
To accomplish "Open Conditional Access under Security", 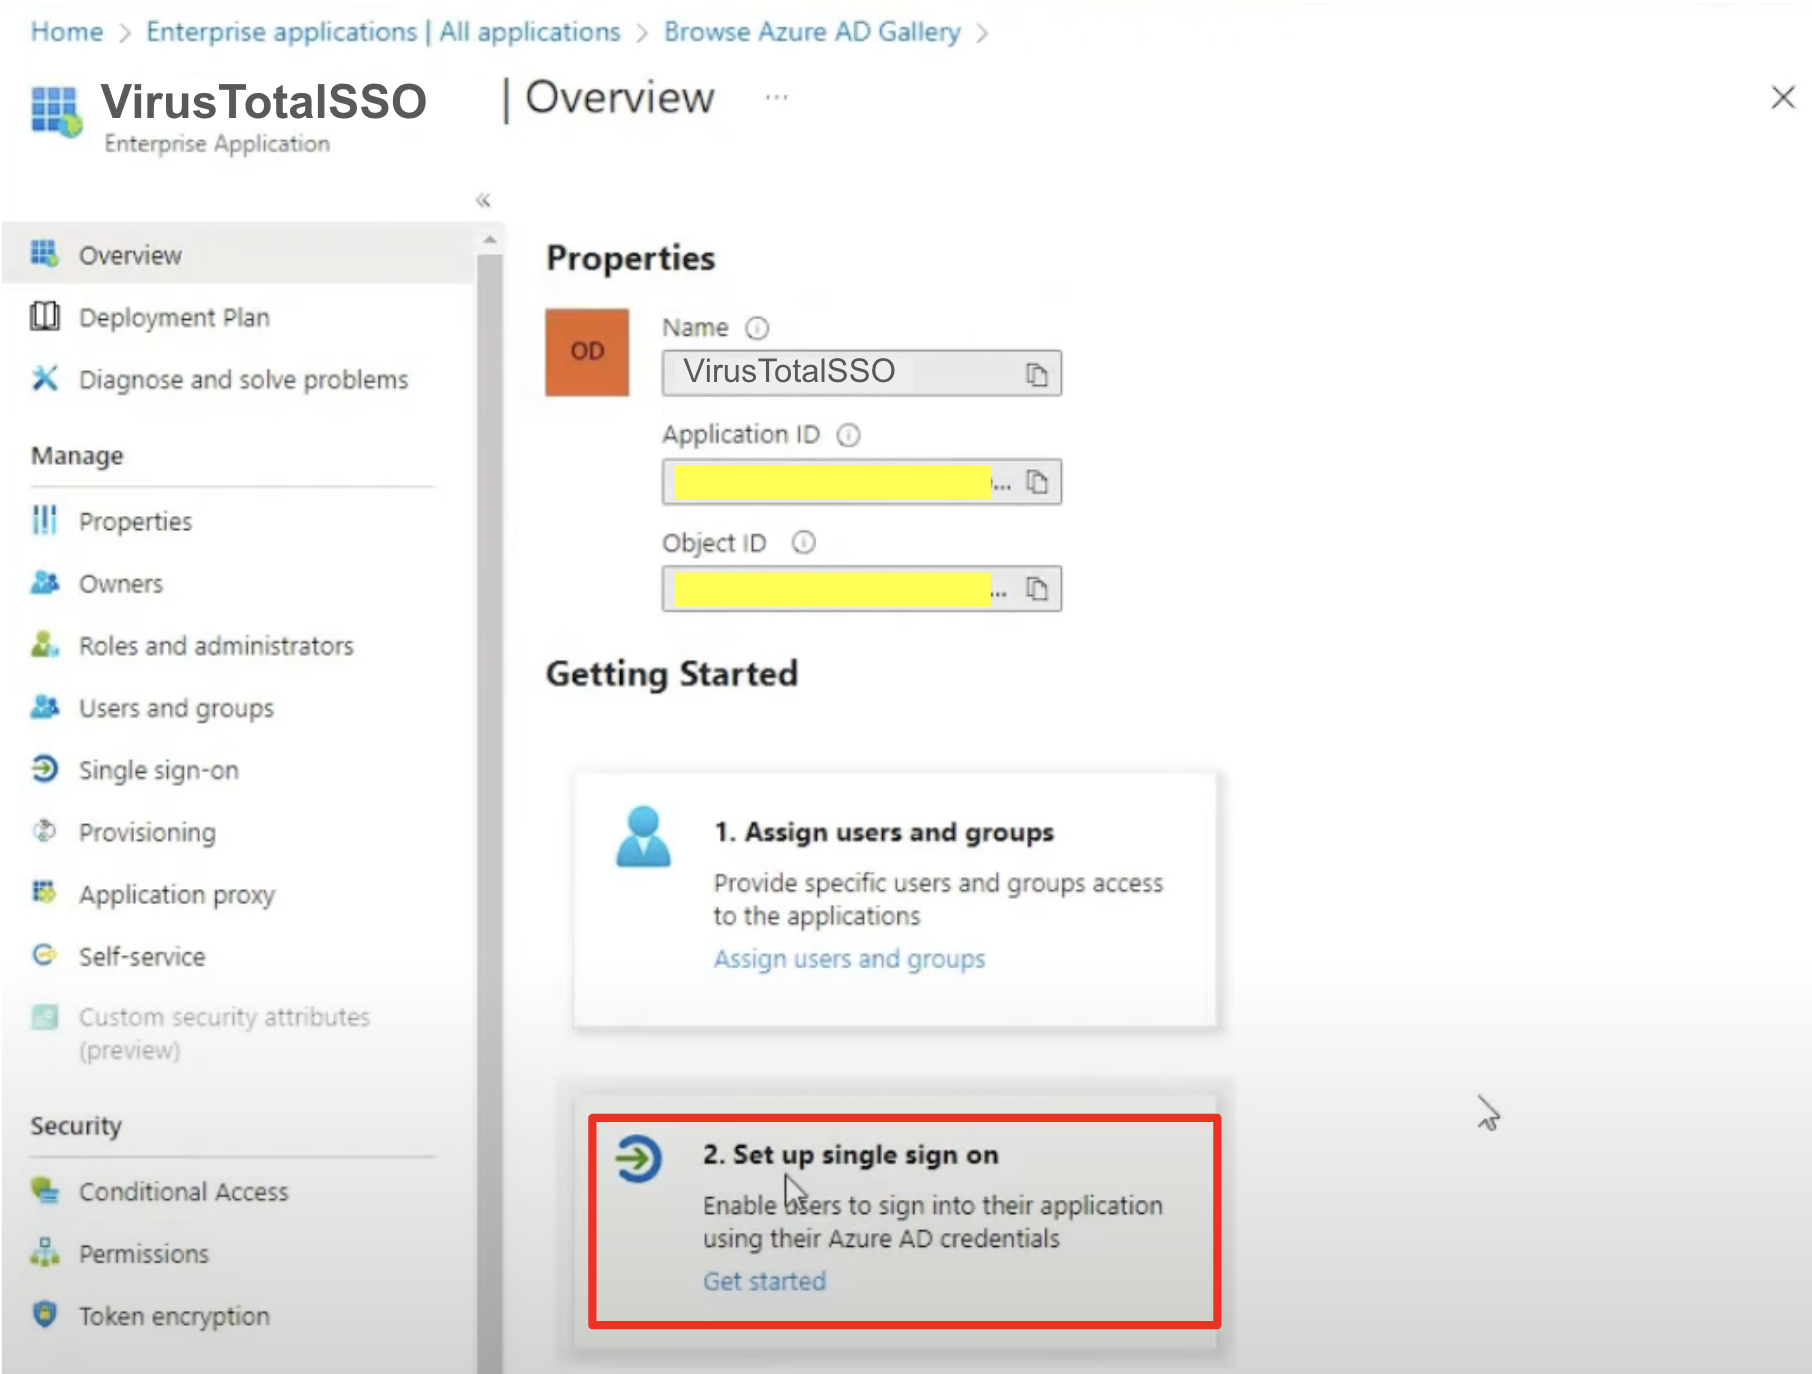I will pos(183,1191).
